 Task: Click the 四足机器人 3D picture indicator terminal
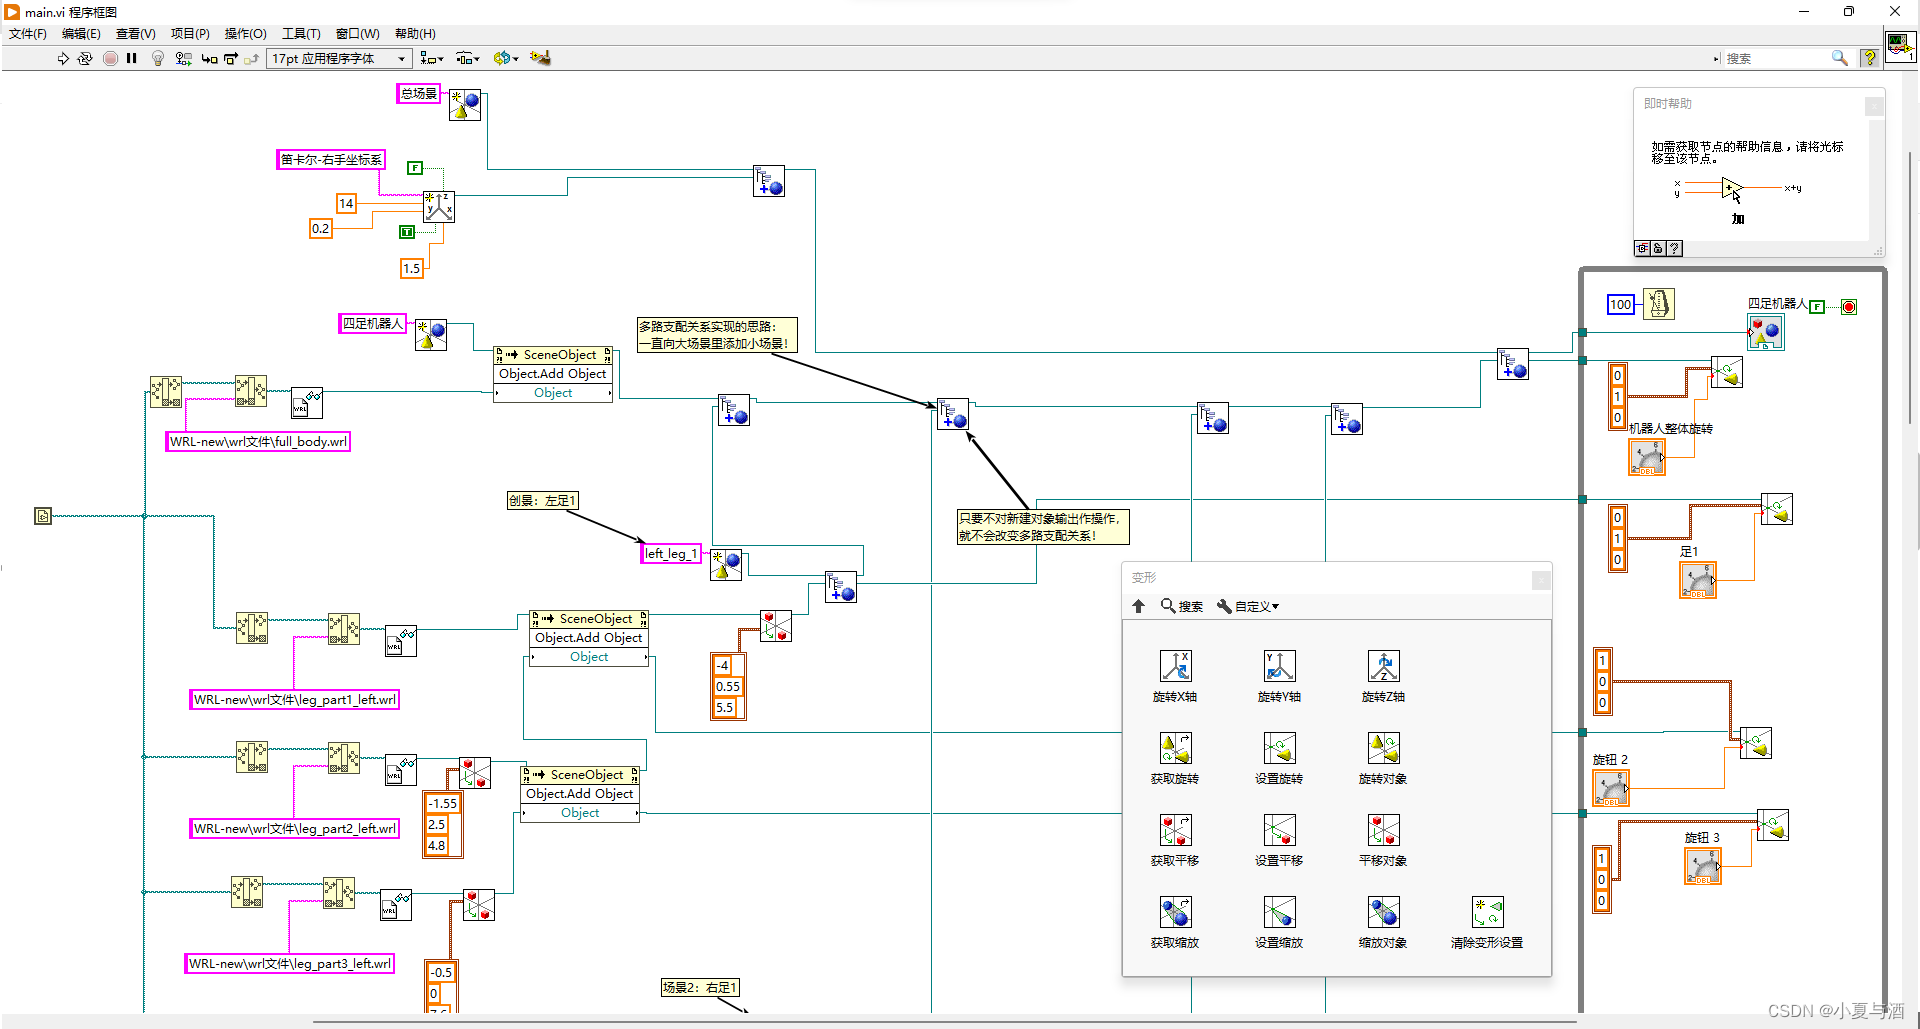click(1765, 332)
